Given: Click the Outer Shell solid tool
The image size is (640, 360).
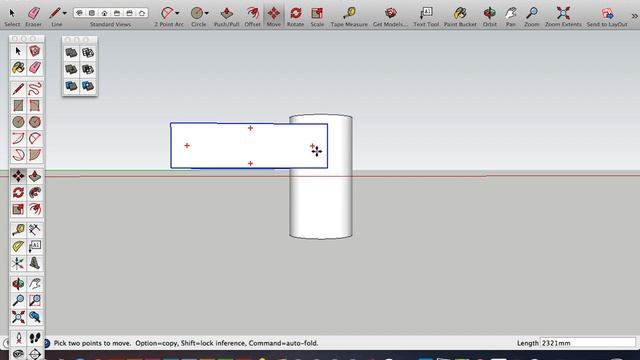Looking at the screenshot, I should (x=71, y=53).
